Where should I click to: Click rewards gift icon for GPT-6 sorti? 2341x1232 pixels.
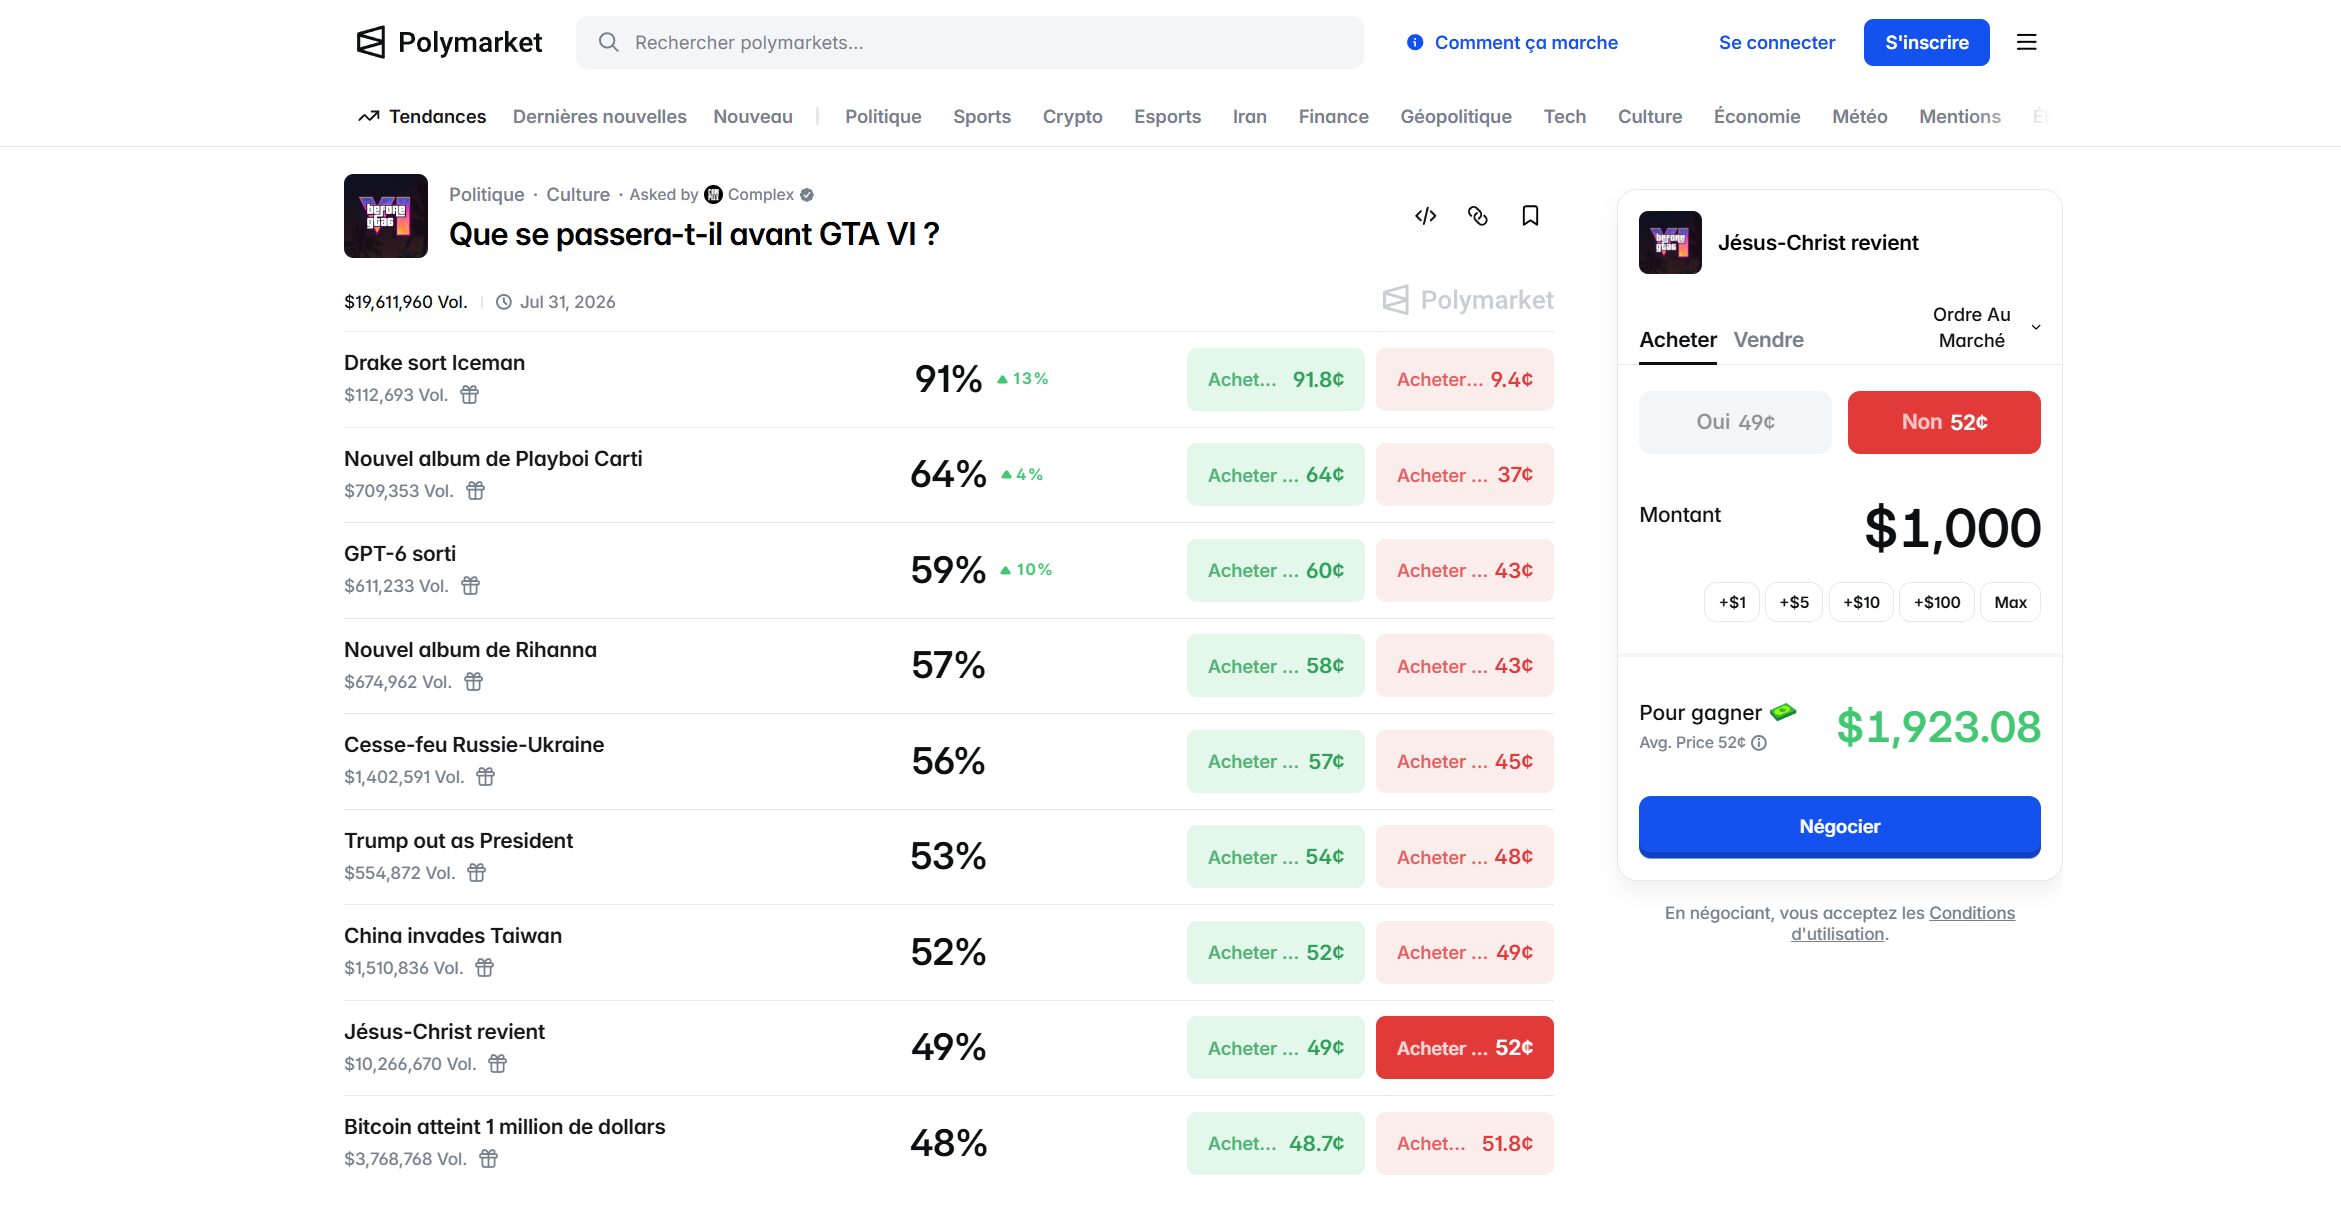pos(470,586)
